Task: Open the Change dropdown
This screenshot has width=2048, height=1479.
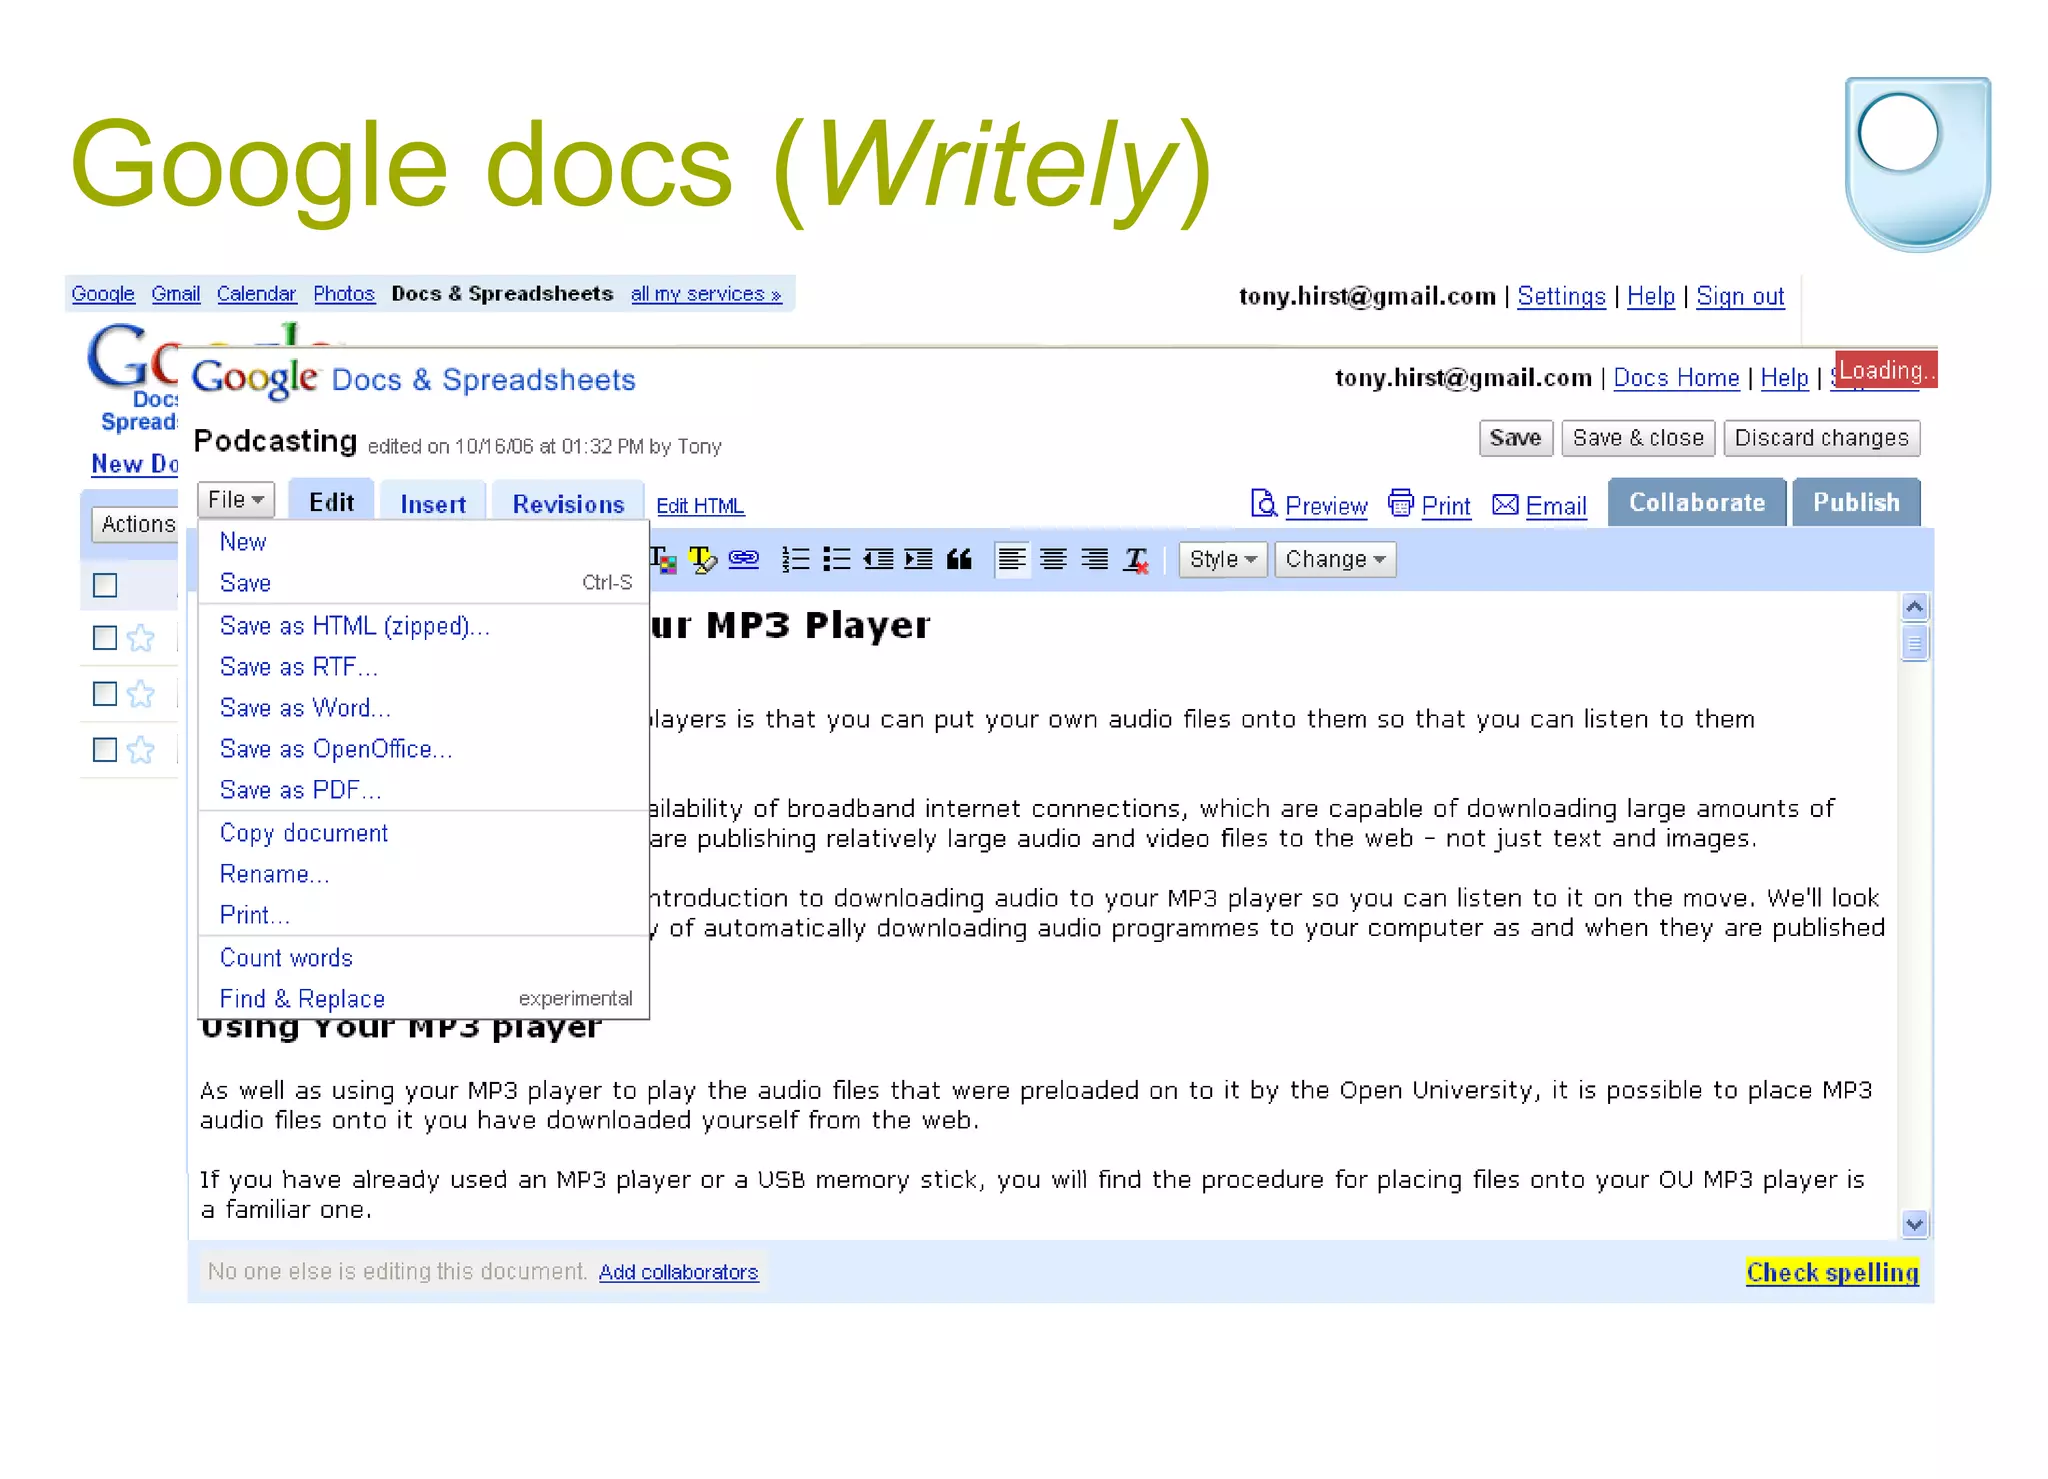Action: pos(1335,560)
